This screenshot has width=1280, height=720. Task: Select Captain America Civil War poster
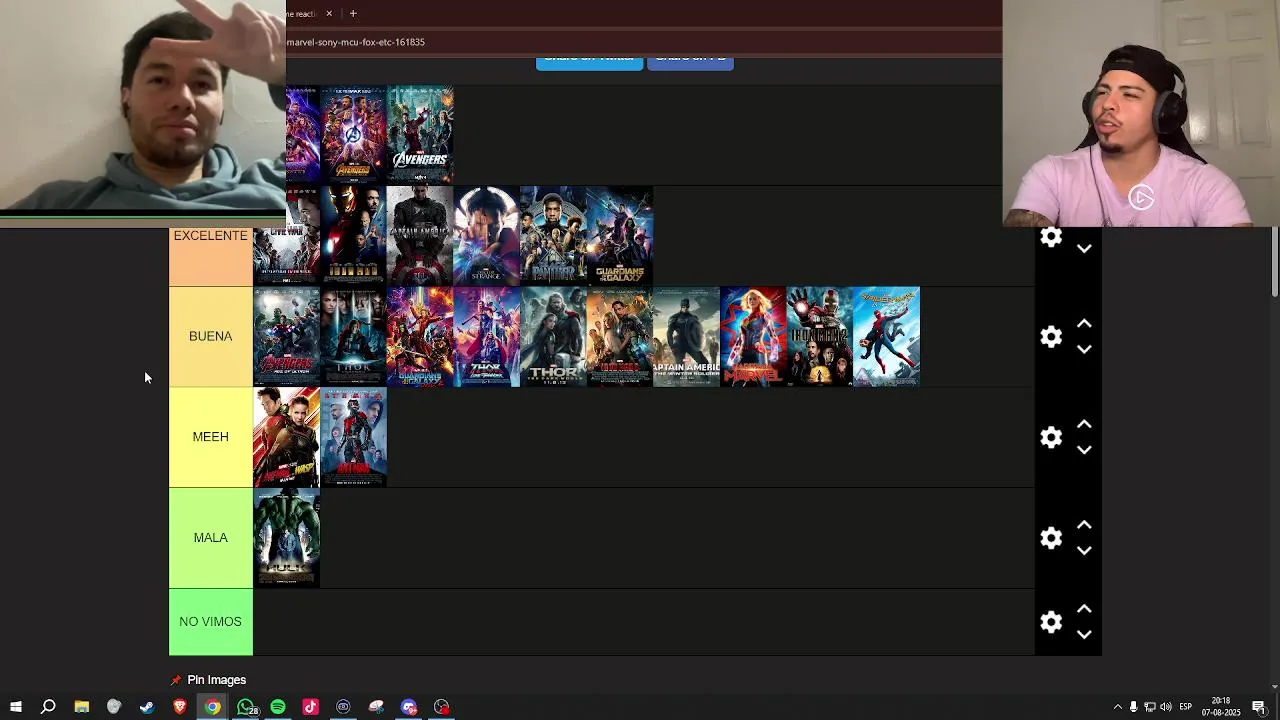(287, 236)
